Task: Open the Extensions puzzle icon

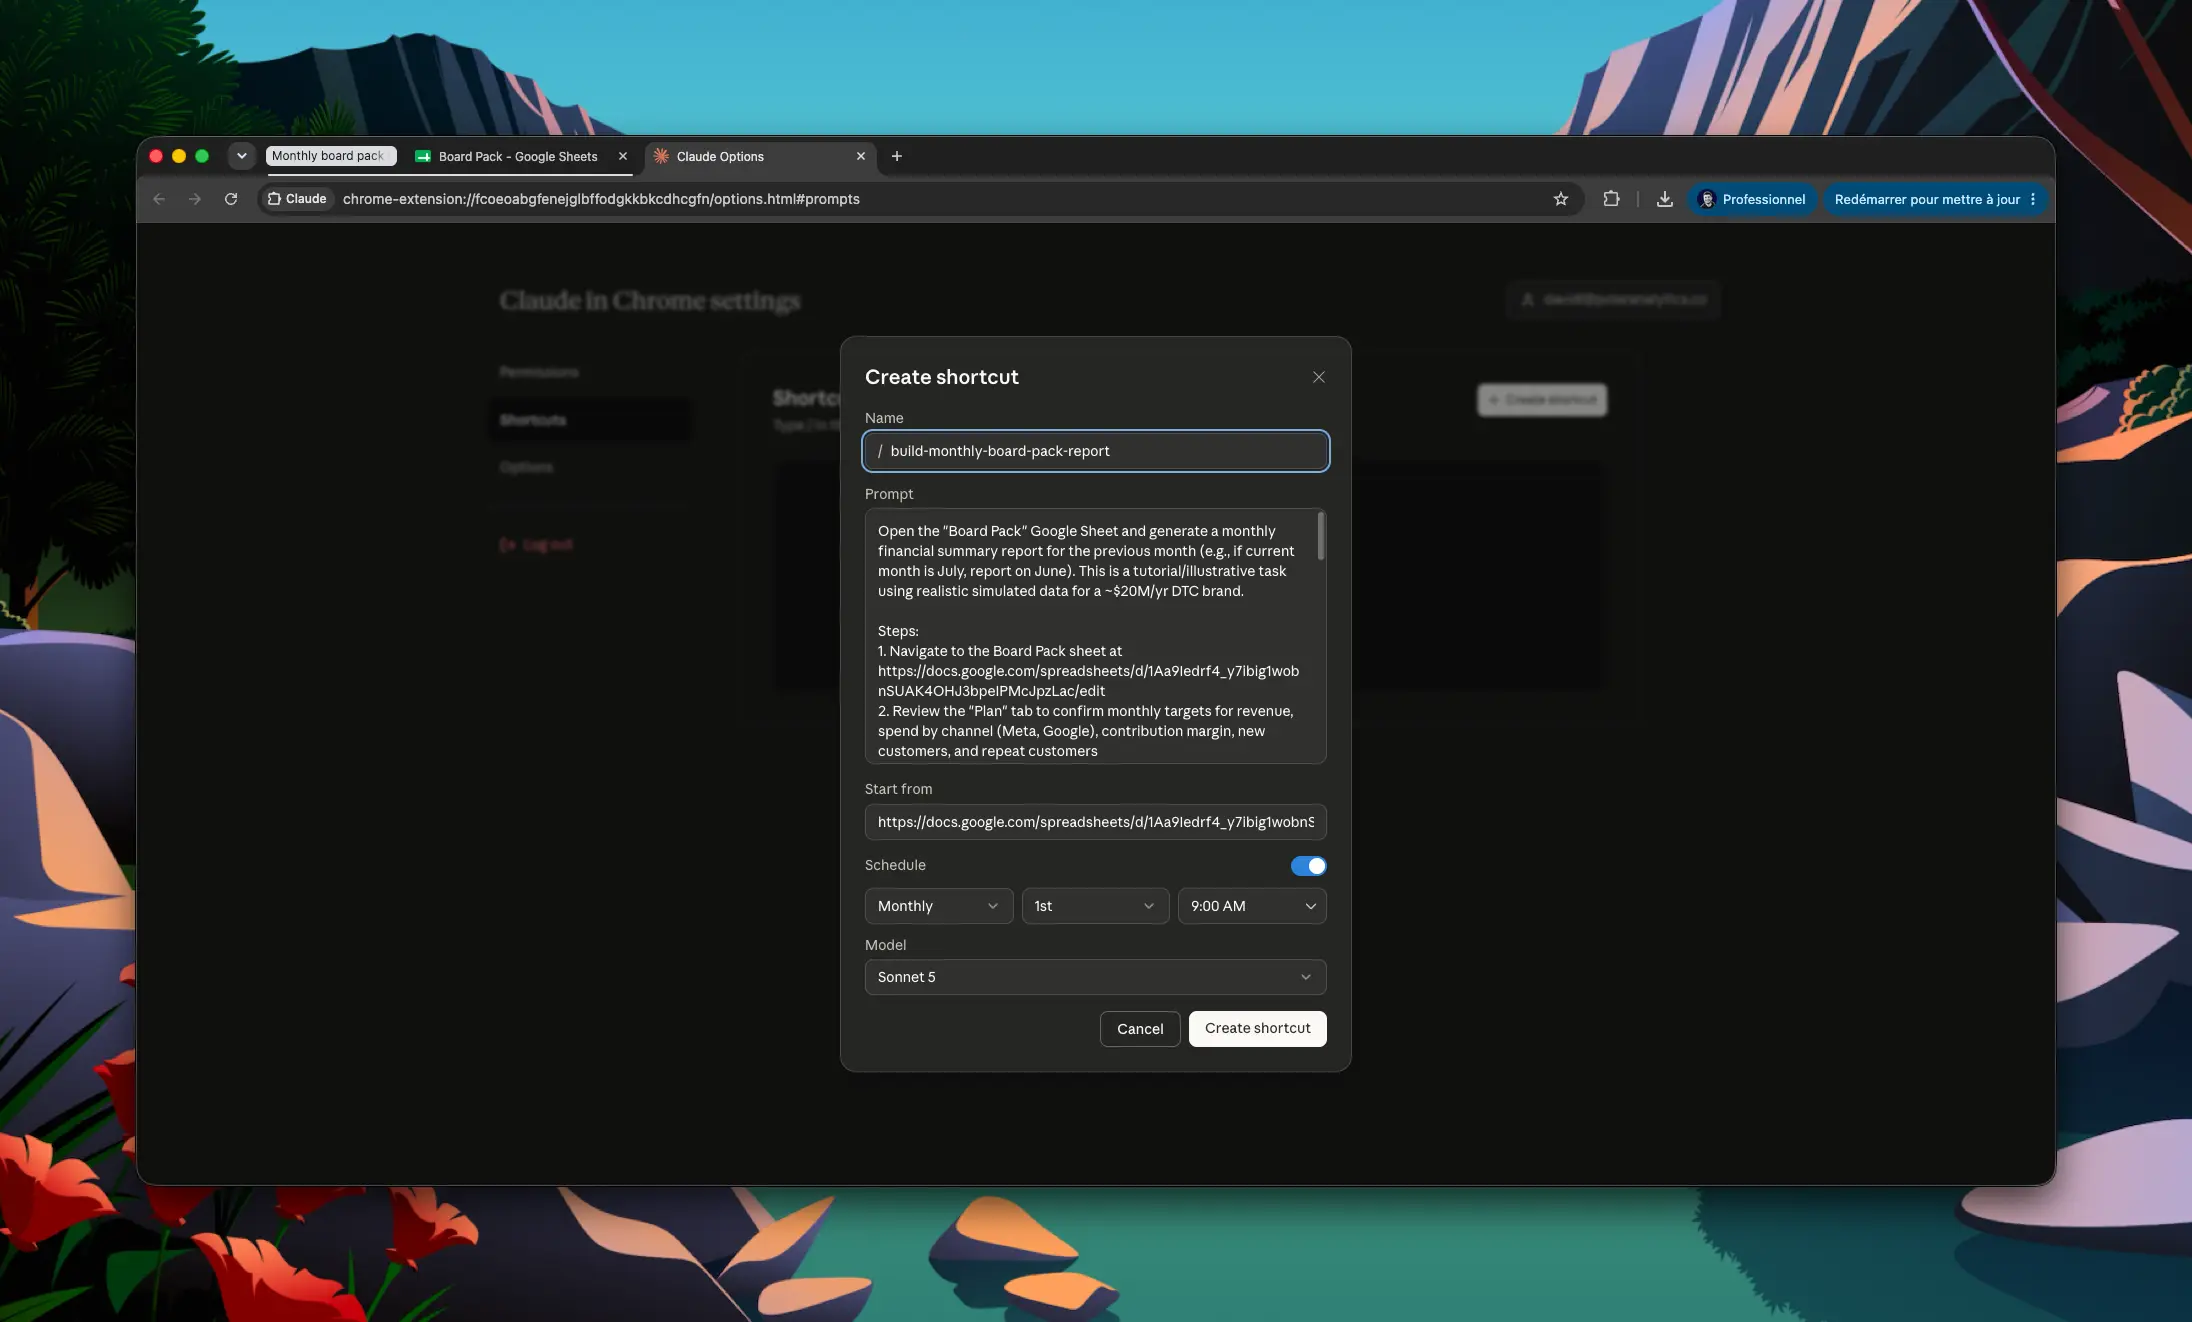Action: pyautogui.click(x=1611, y=199)
